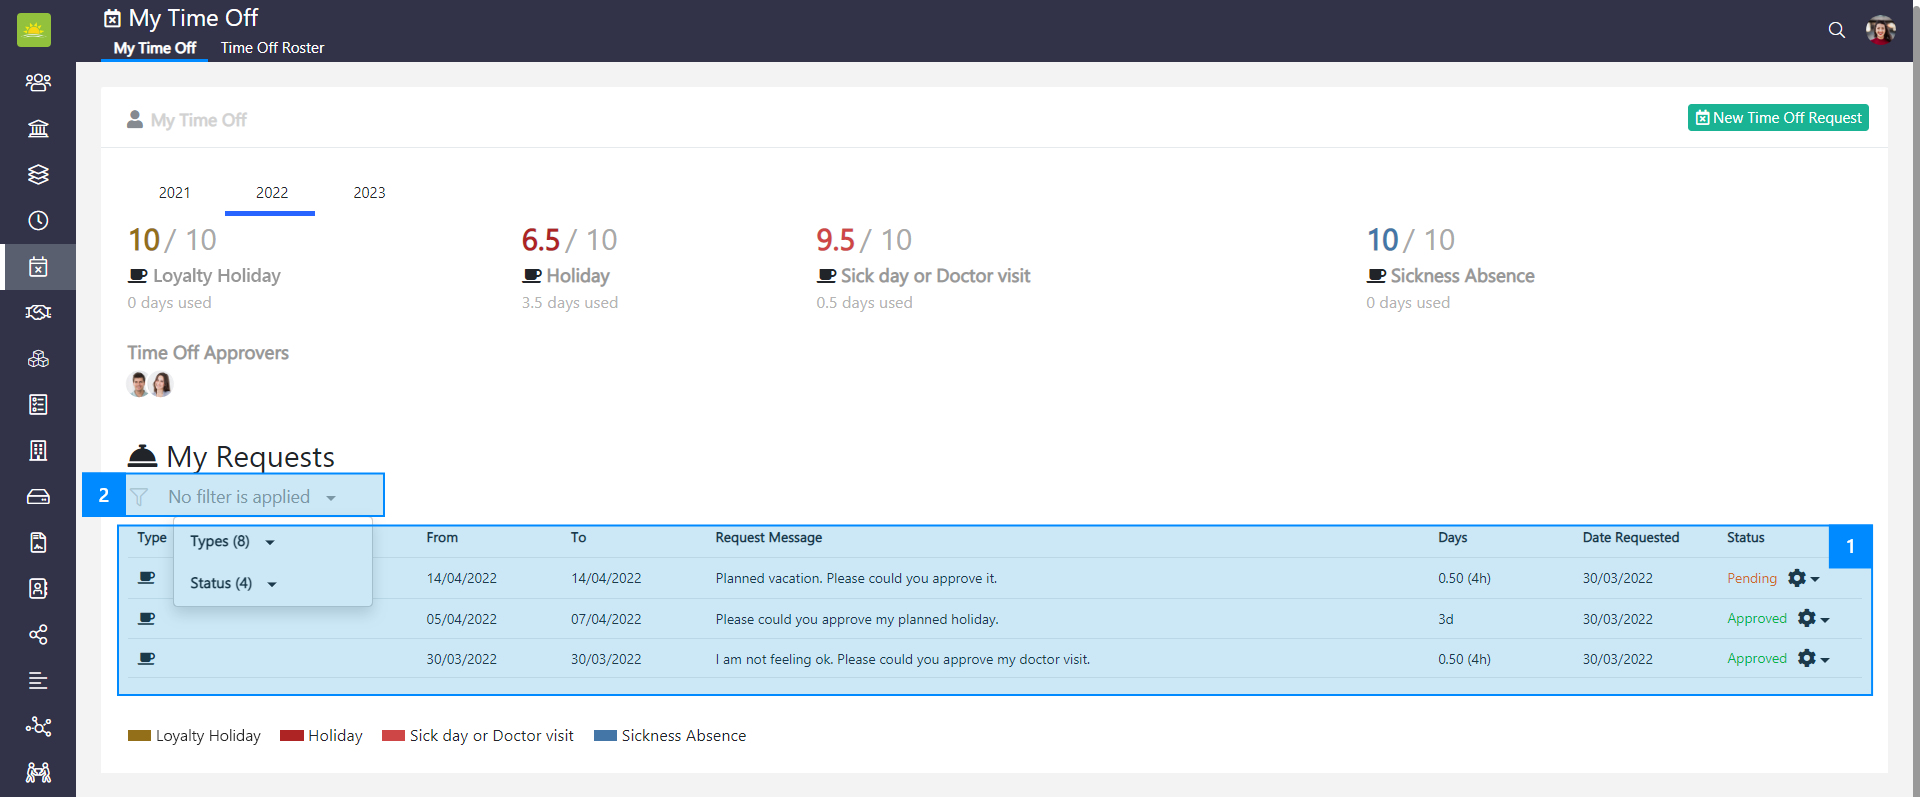Click the search magnifier icon
This screenshot has height=797, width=1920.
(x=1836, y=30)
